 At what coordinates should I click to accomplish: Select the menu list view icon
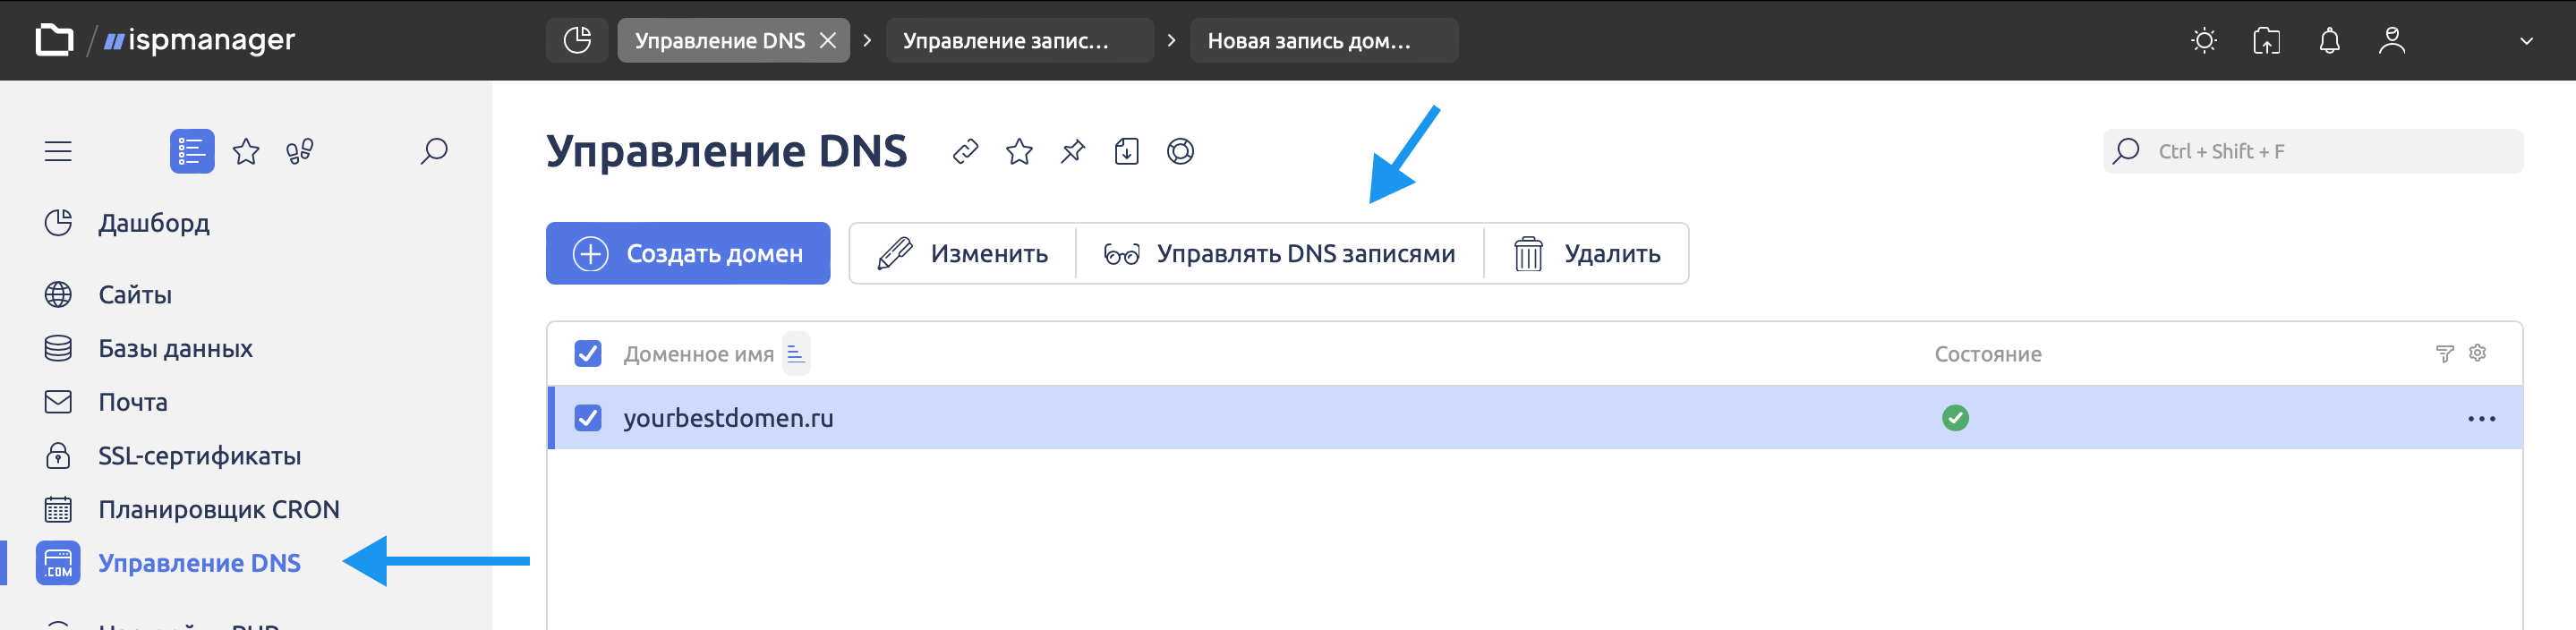pyautogui.click(x=192, y=151)
